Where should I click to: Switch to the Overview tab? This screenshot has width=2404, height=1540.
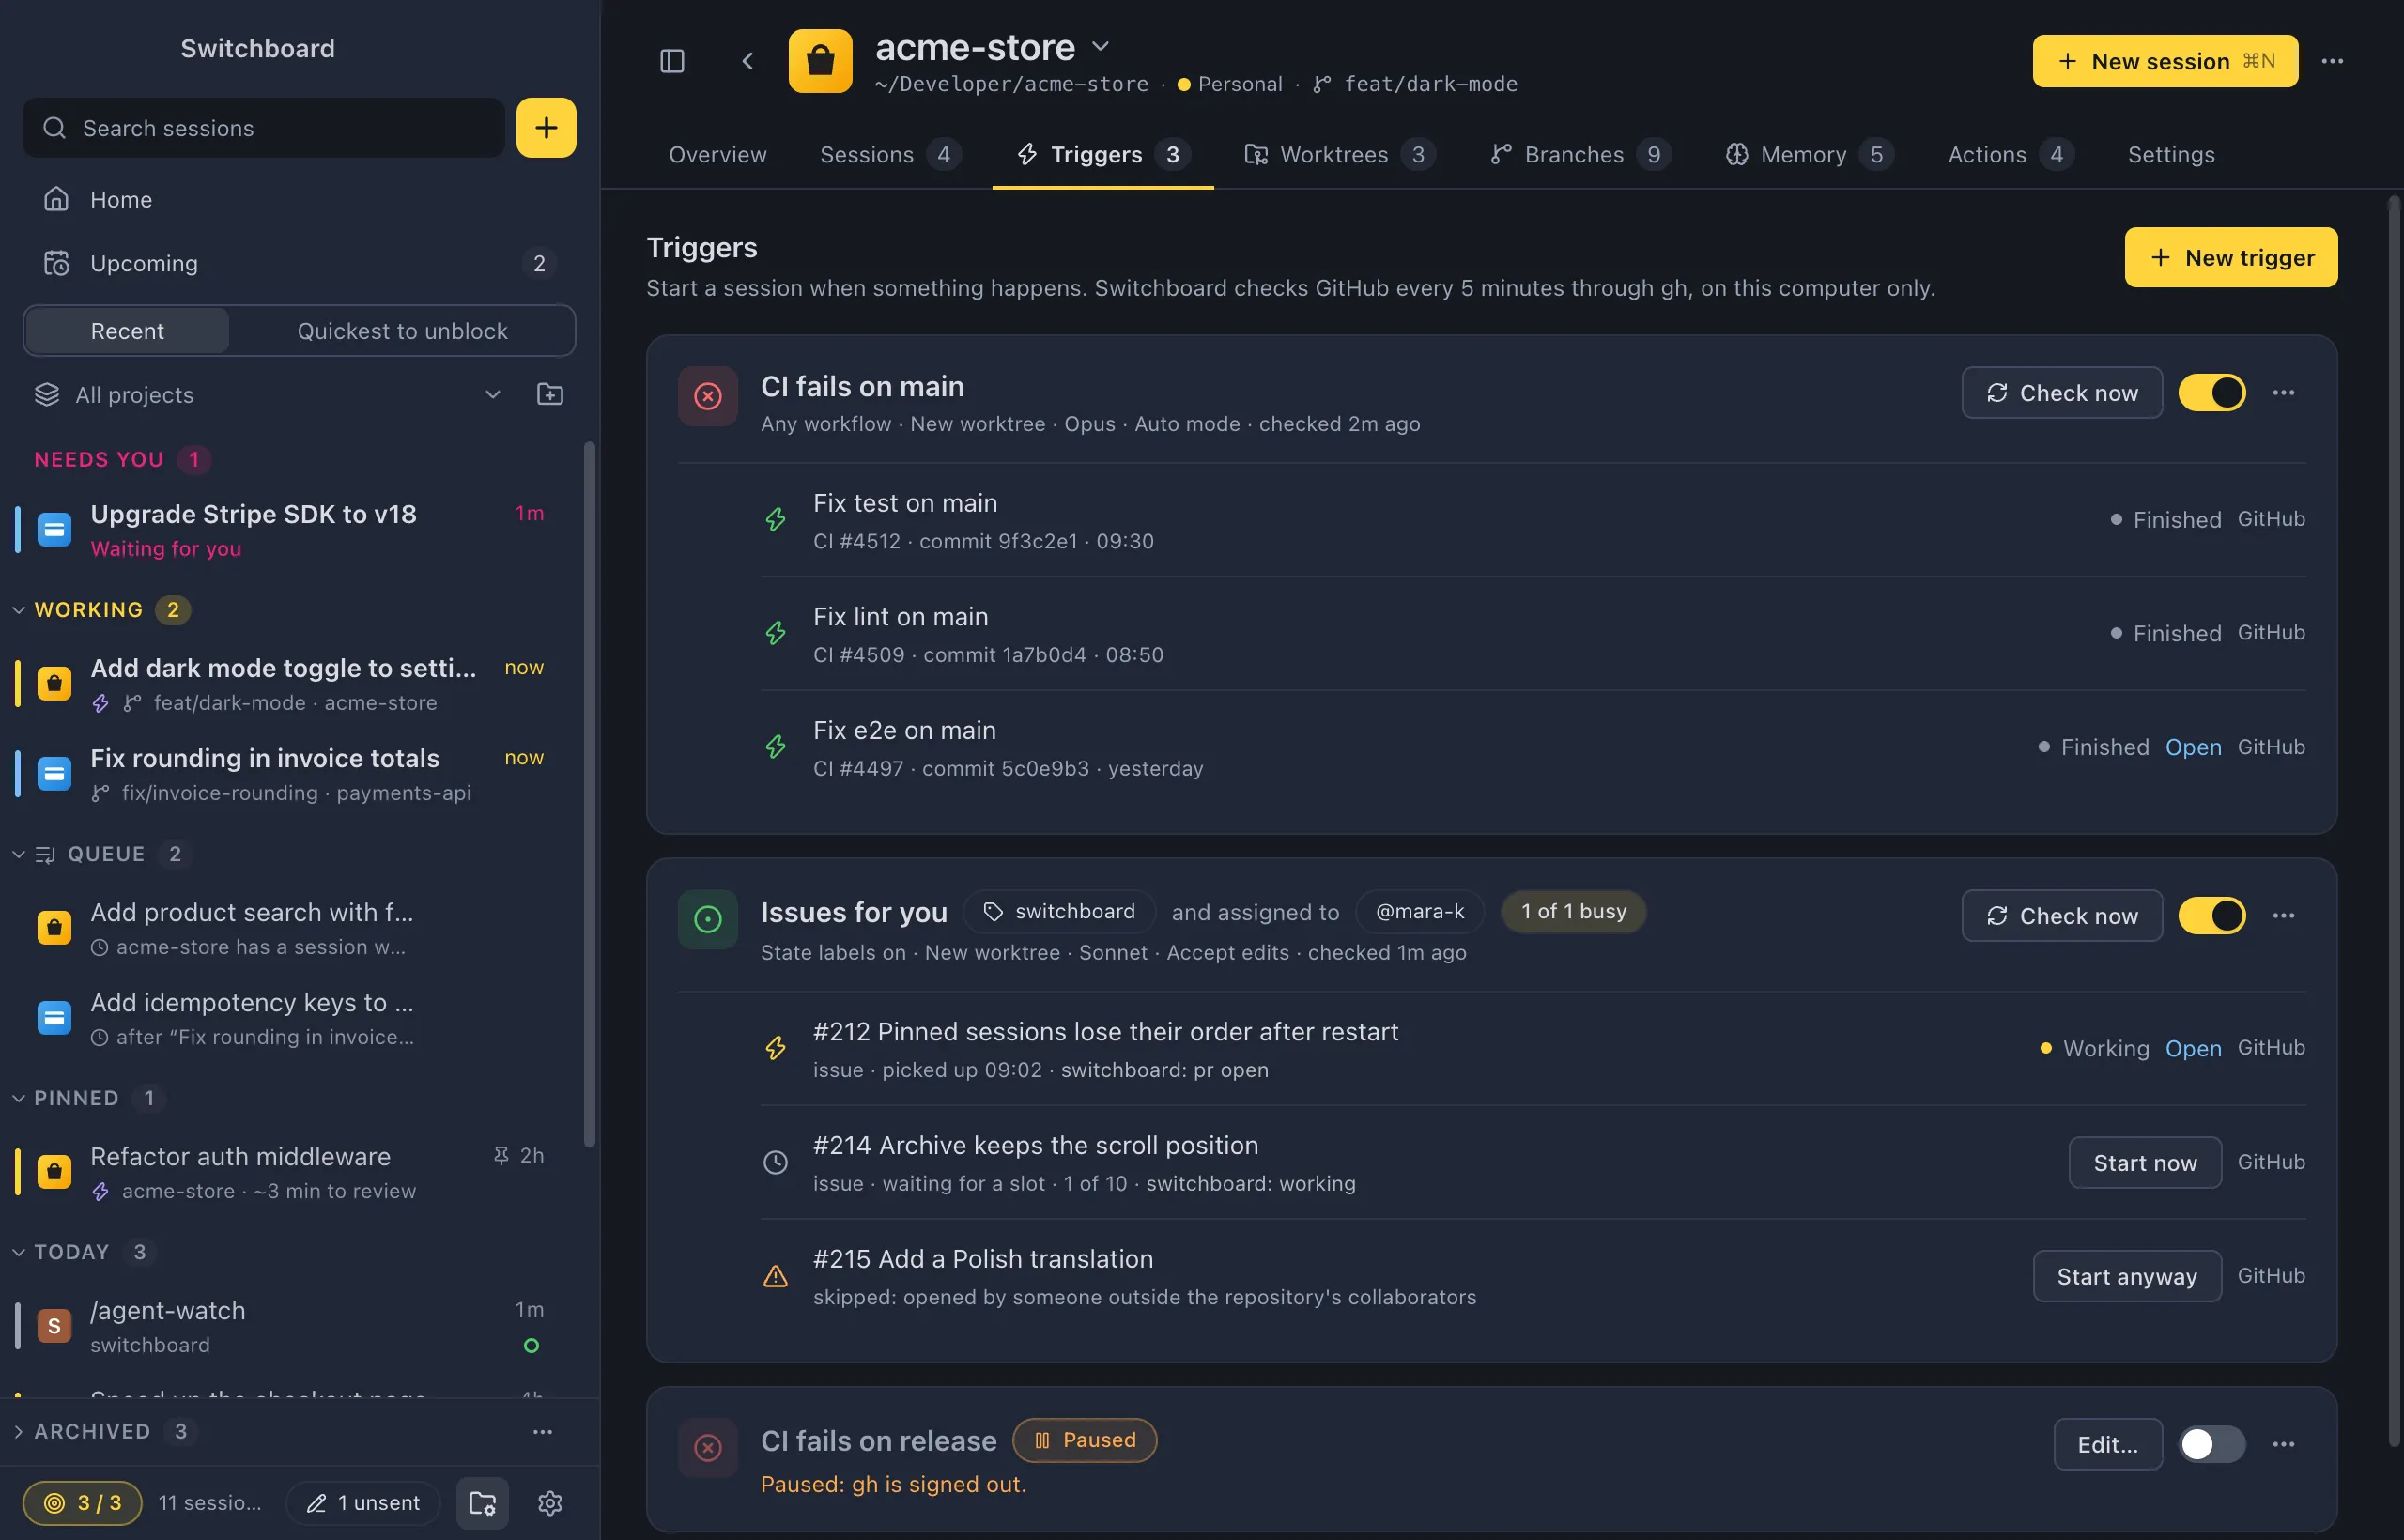(x=717, y=154)
